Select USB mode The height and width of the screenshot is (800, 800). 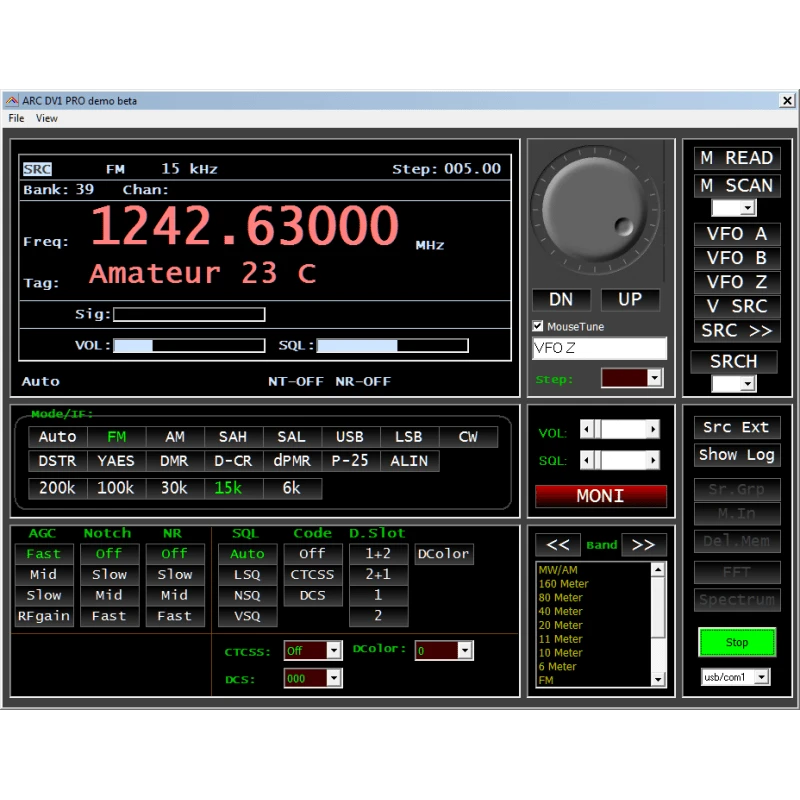coord(350,437)
